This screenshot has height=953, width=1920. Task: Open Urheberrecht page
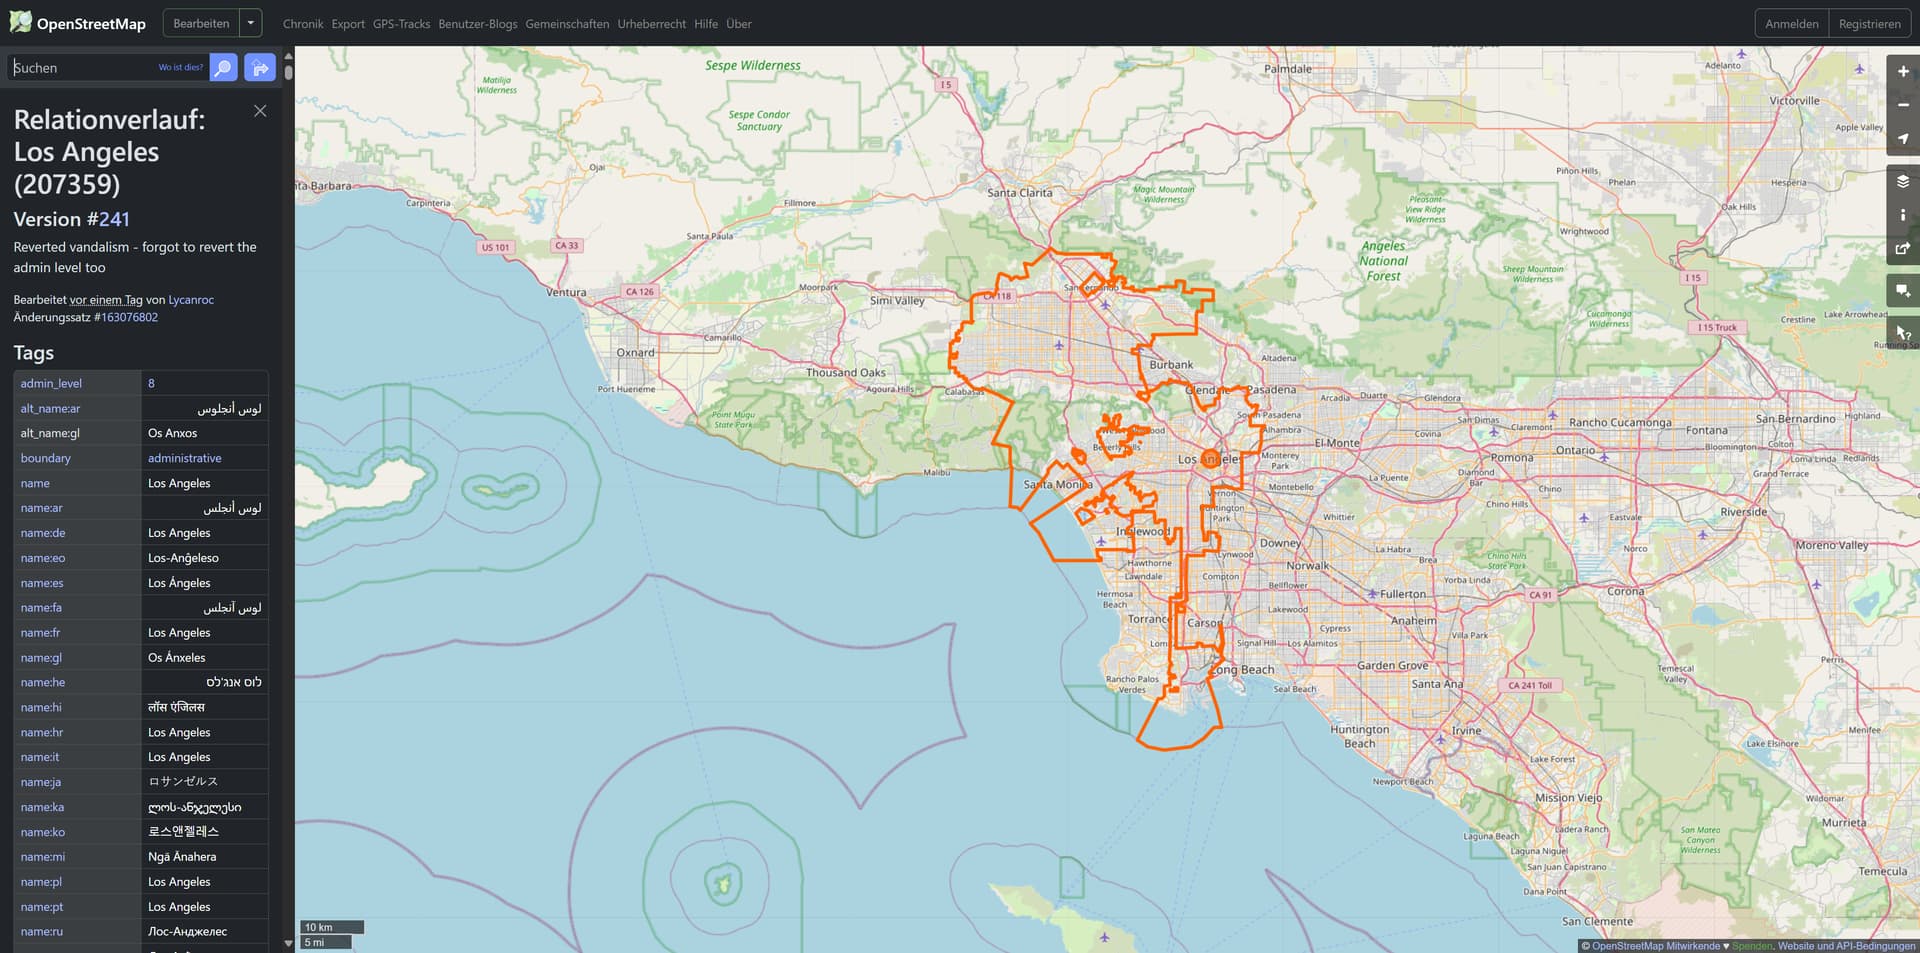tap(652, 24)
